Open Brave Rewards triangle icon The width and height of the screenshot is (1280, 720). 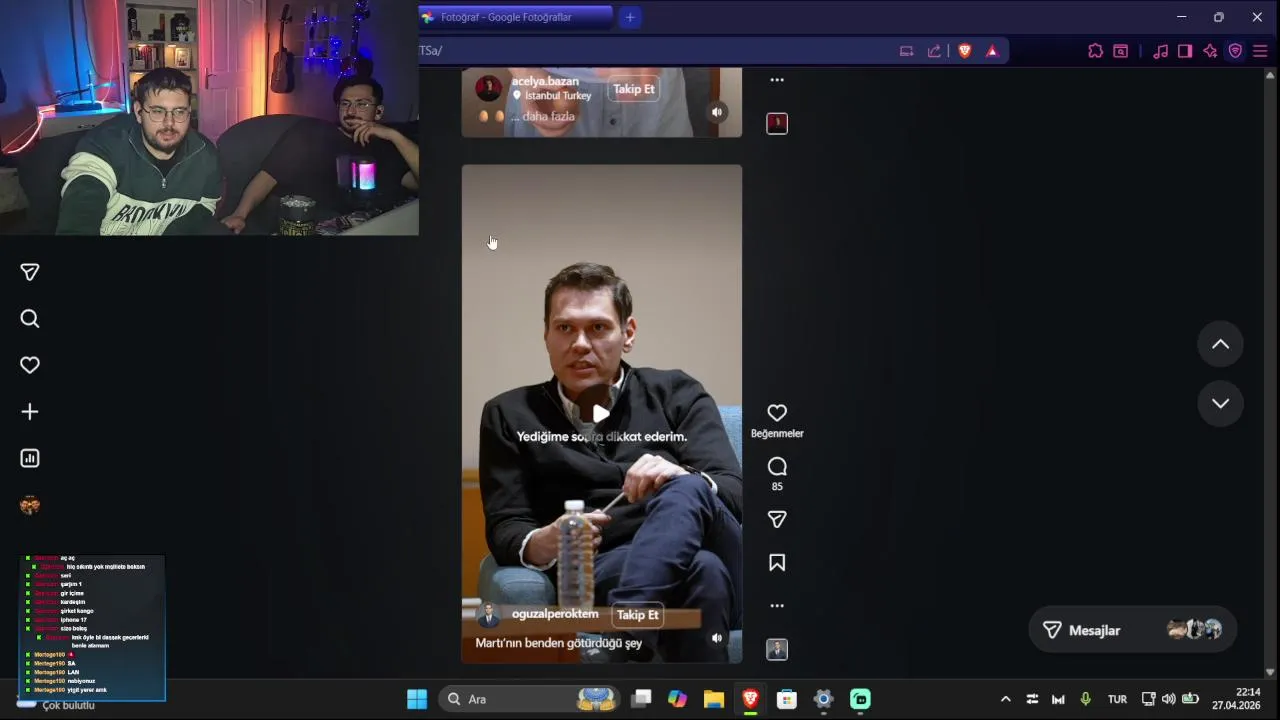point(992,51)
